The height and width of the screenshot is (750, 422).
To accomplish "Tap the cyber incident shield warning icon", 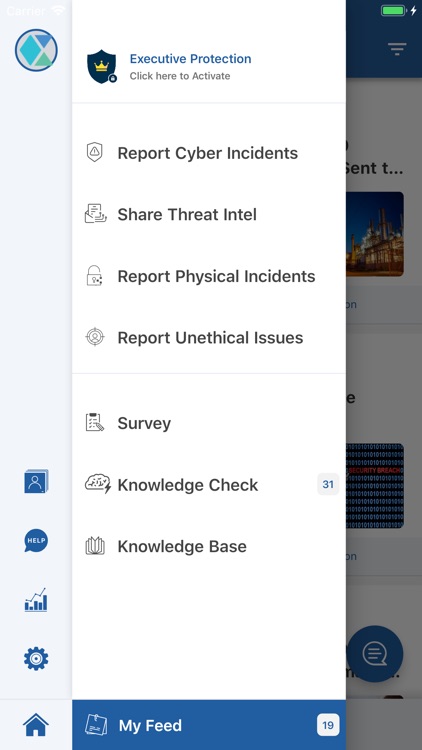I will point(95,152).
